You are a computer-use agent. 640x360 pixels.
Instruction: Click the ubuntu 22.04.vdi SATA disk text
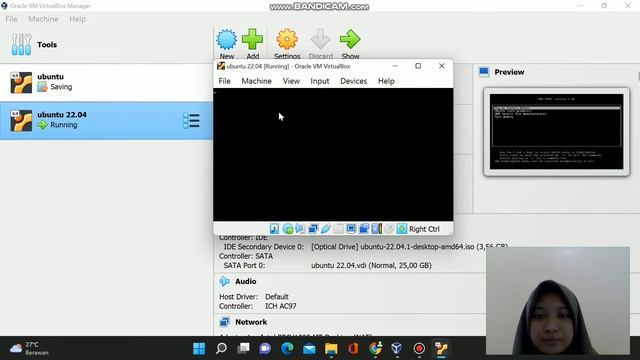click(371, 265)
